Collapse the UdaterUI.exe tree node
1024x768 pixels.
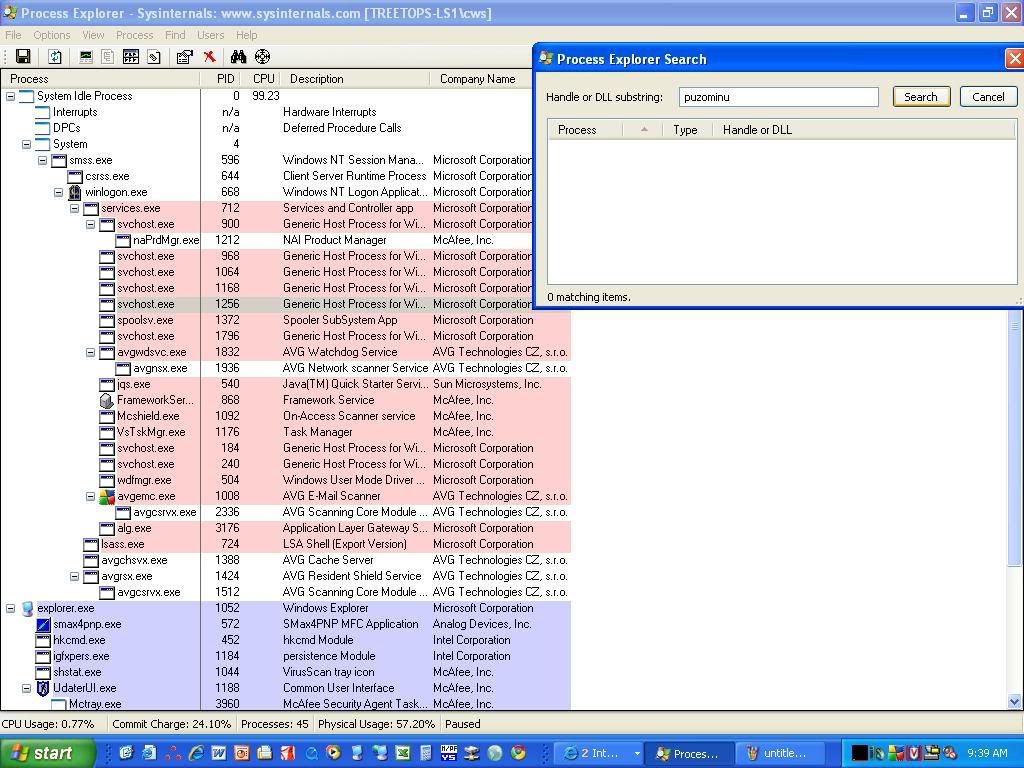coord(26,688)
